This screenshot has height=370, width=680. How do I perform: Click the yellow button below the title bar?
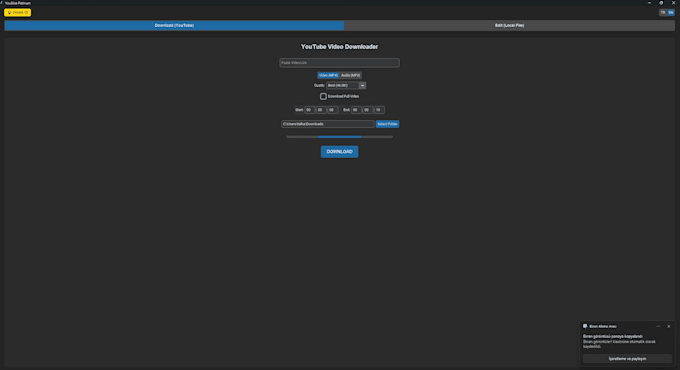tap(17, 13)
